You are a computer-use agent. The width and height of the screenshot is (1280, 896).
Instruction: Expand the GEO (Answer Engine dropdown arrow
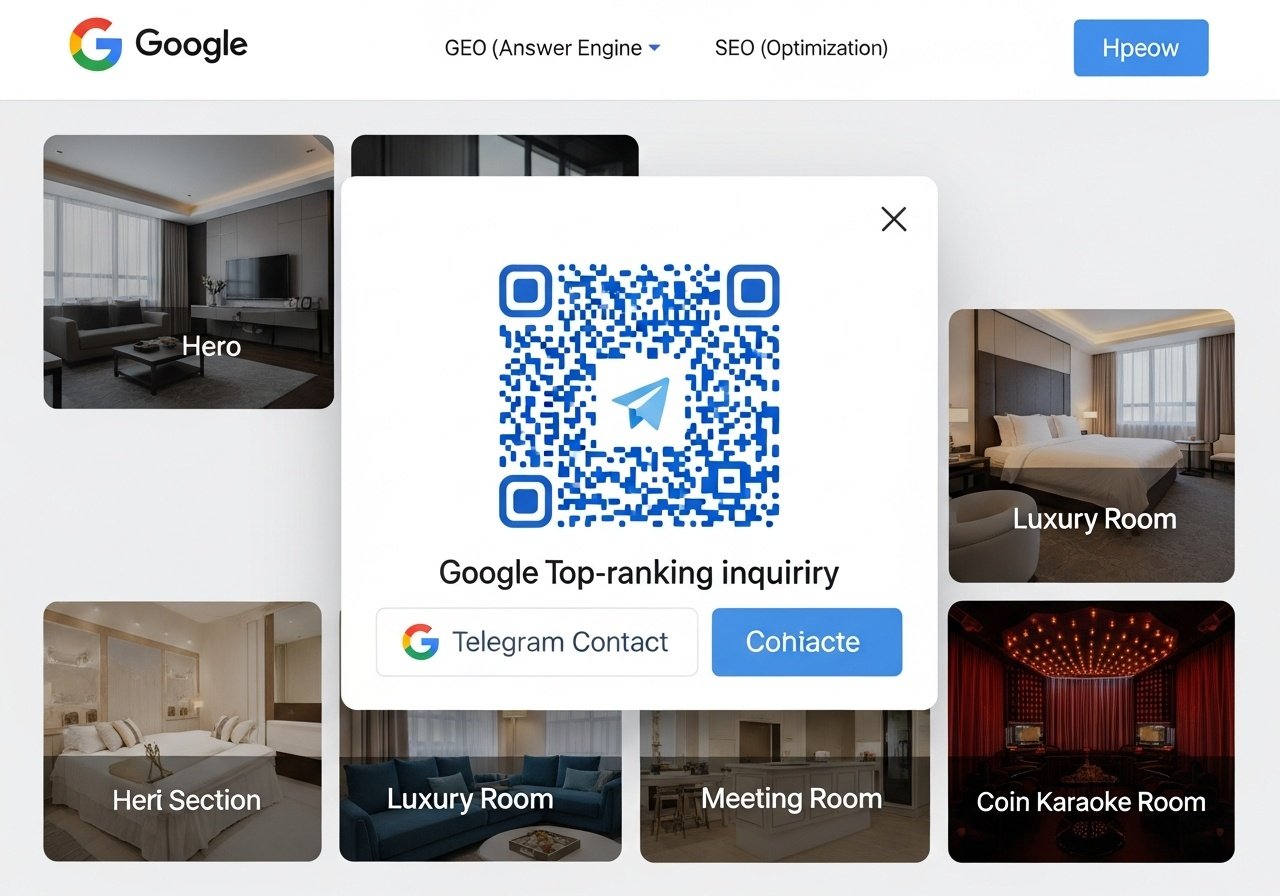coord(654,48)
